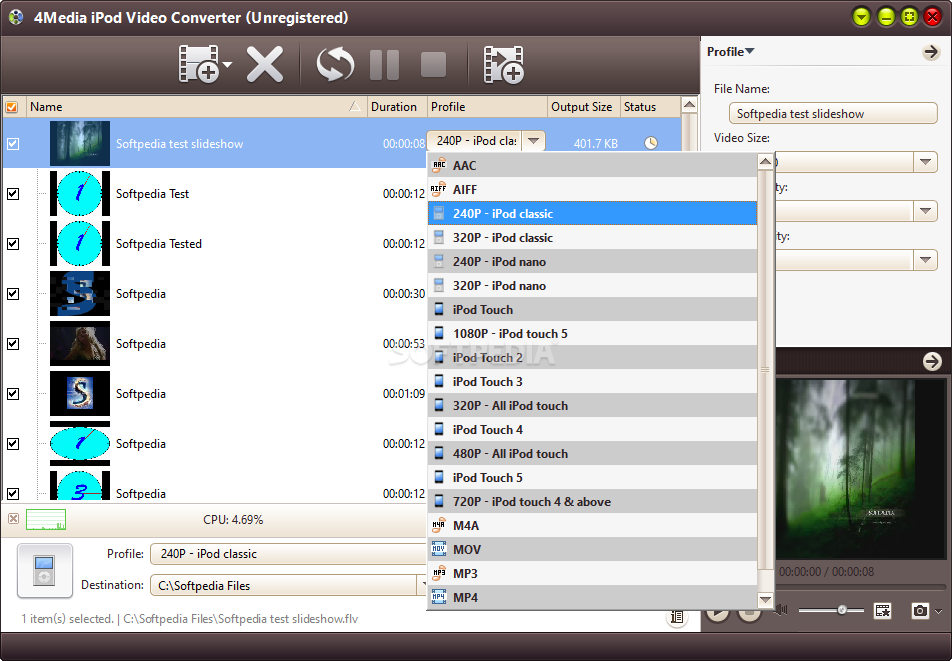Remove selected file with X icon
Viewport: 952px width, 661px height.
pyautogui.click(x=265, y=64)
